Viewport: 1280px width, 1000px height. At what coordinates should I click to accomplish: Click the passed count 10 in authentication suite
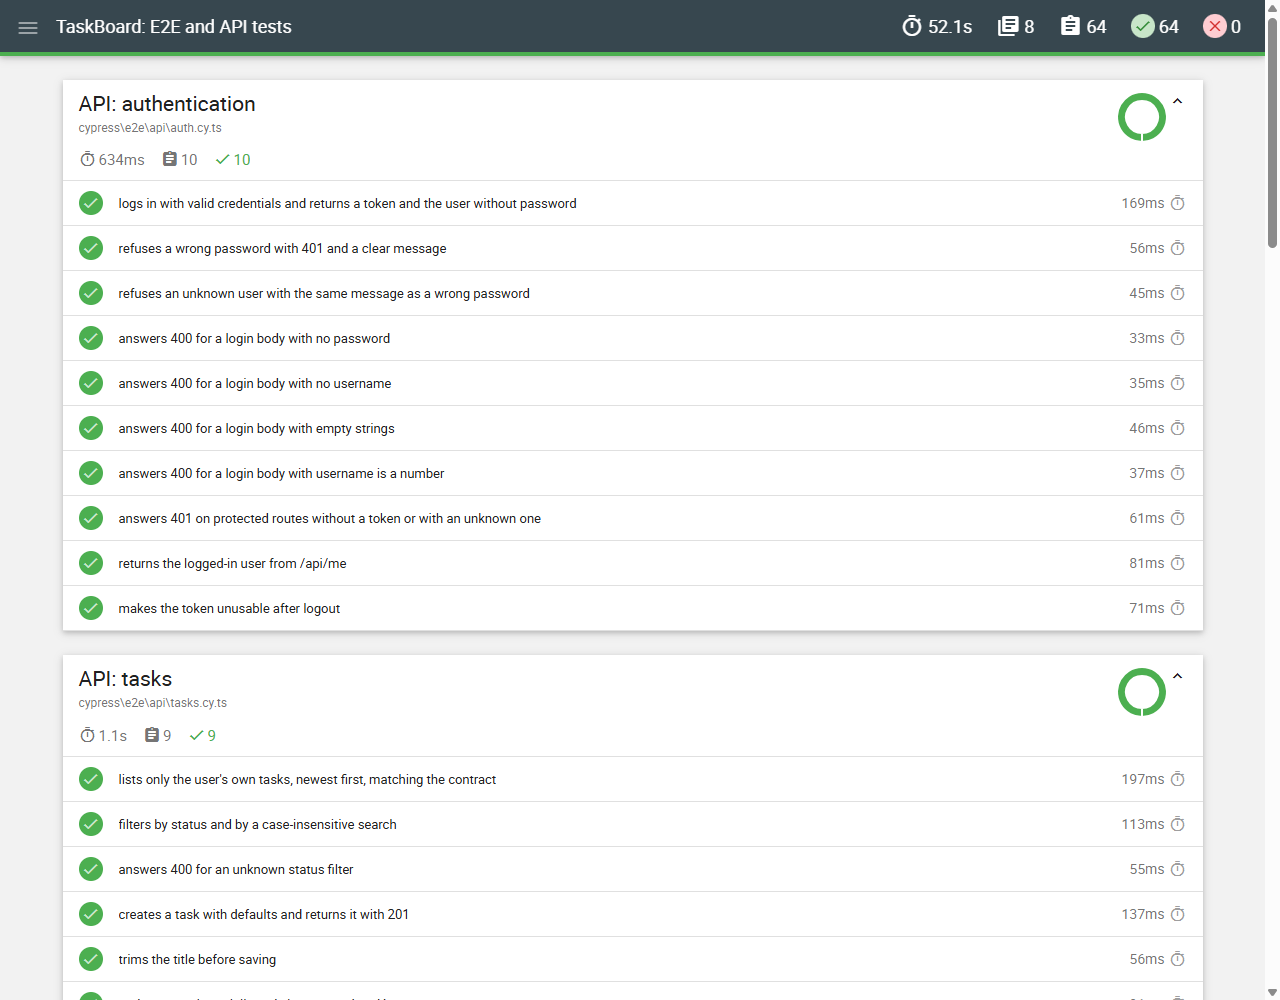pyautogui.click(x=233, y=159)
